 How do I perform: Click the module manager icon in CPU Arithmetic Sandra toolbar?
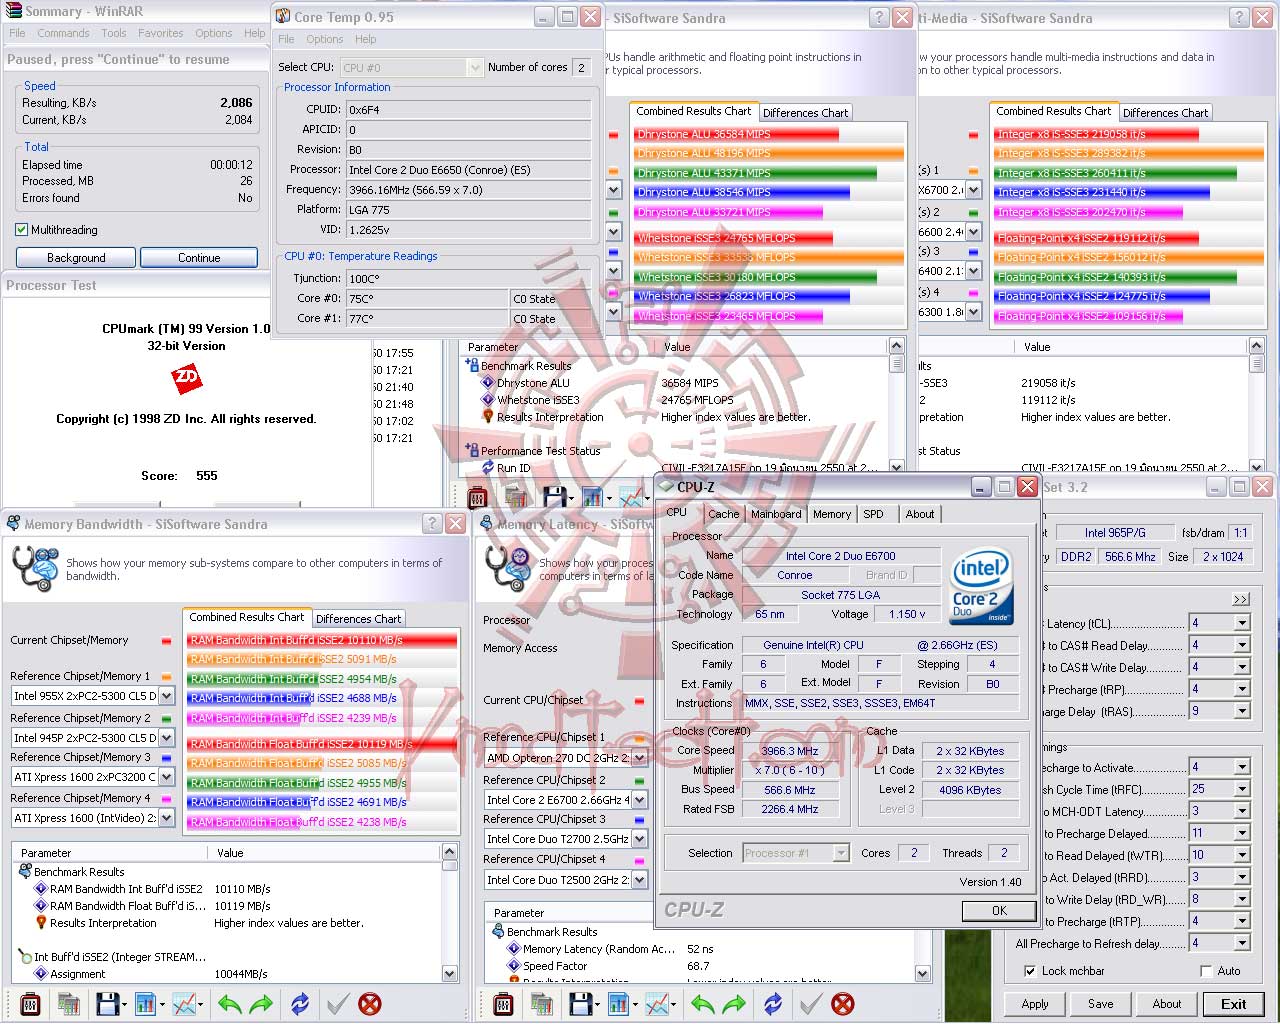tap(477, 496)
